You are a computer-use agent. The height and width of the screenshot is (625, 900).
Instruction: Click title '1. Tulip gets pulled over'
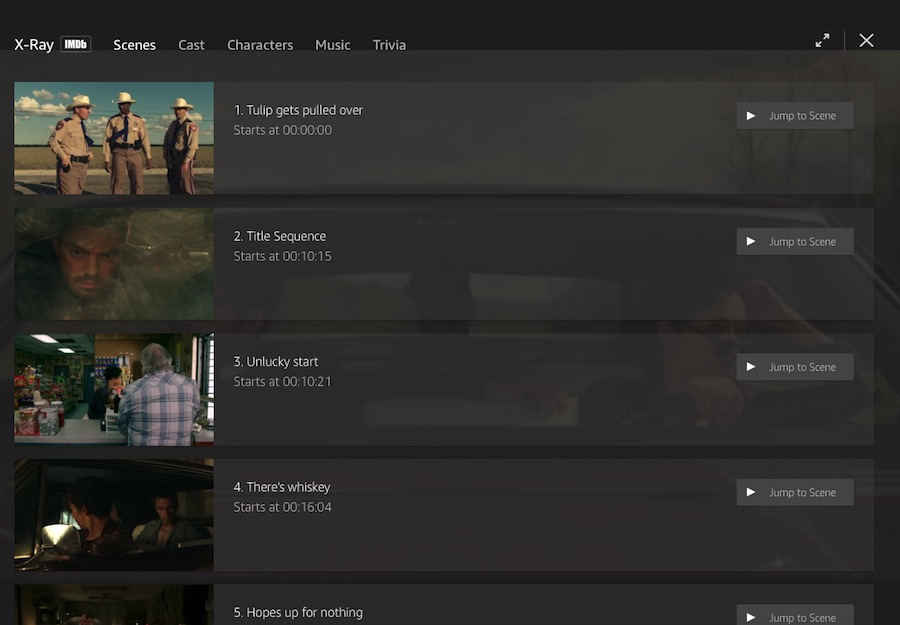298,110
